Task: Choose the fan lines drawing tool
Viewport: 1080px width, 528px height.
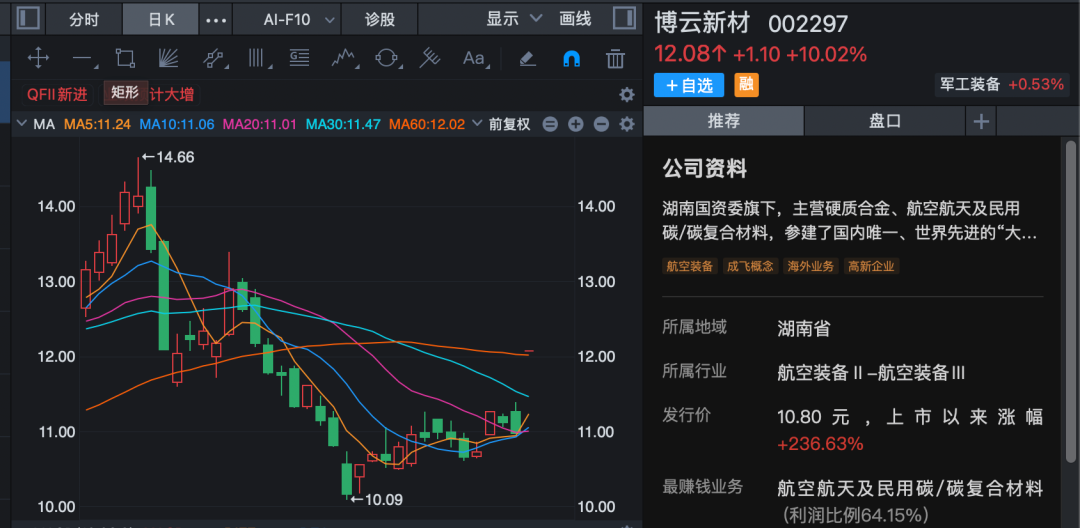Action: tap(169, 58)
